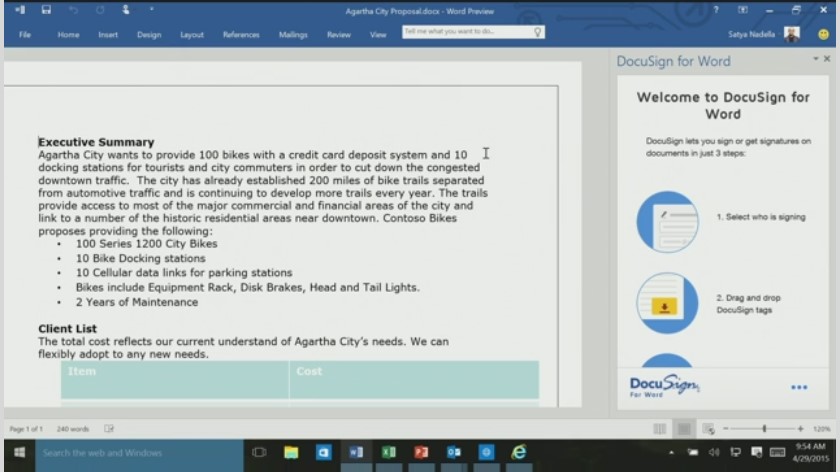Open Task View in the taskbar
Viewport: 840px width, 472px height.
259,453
